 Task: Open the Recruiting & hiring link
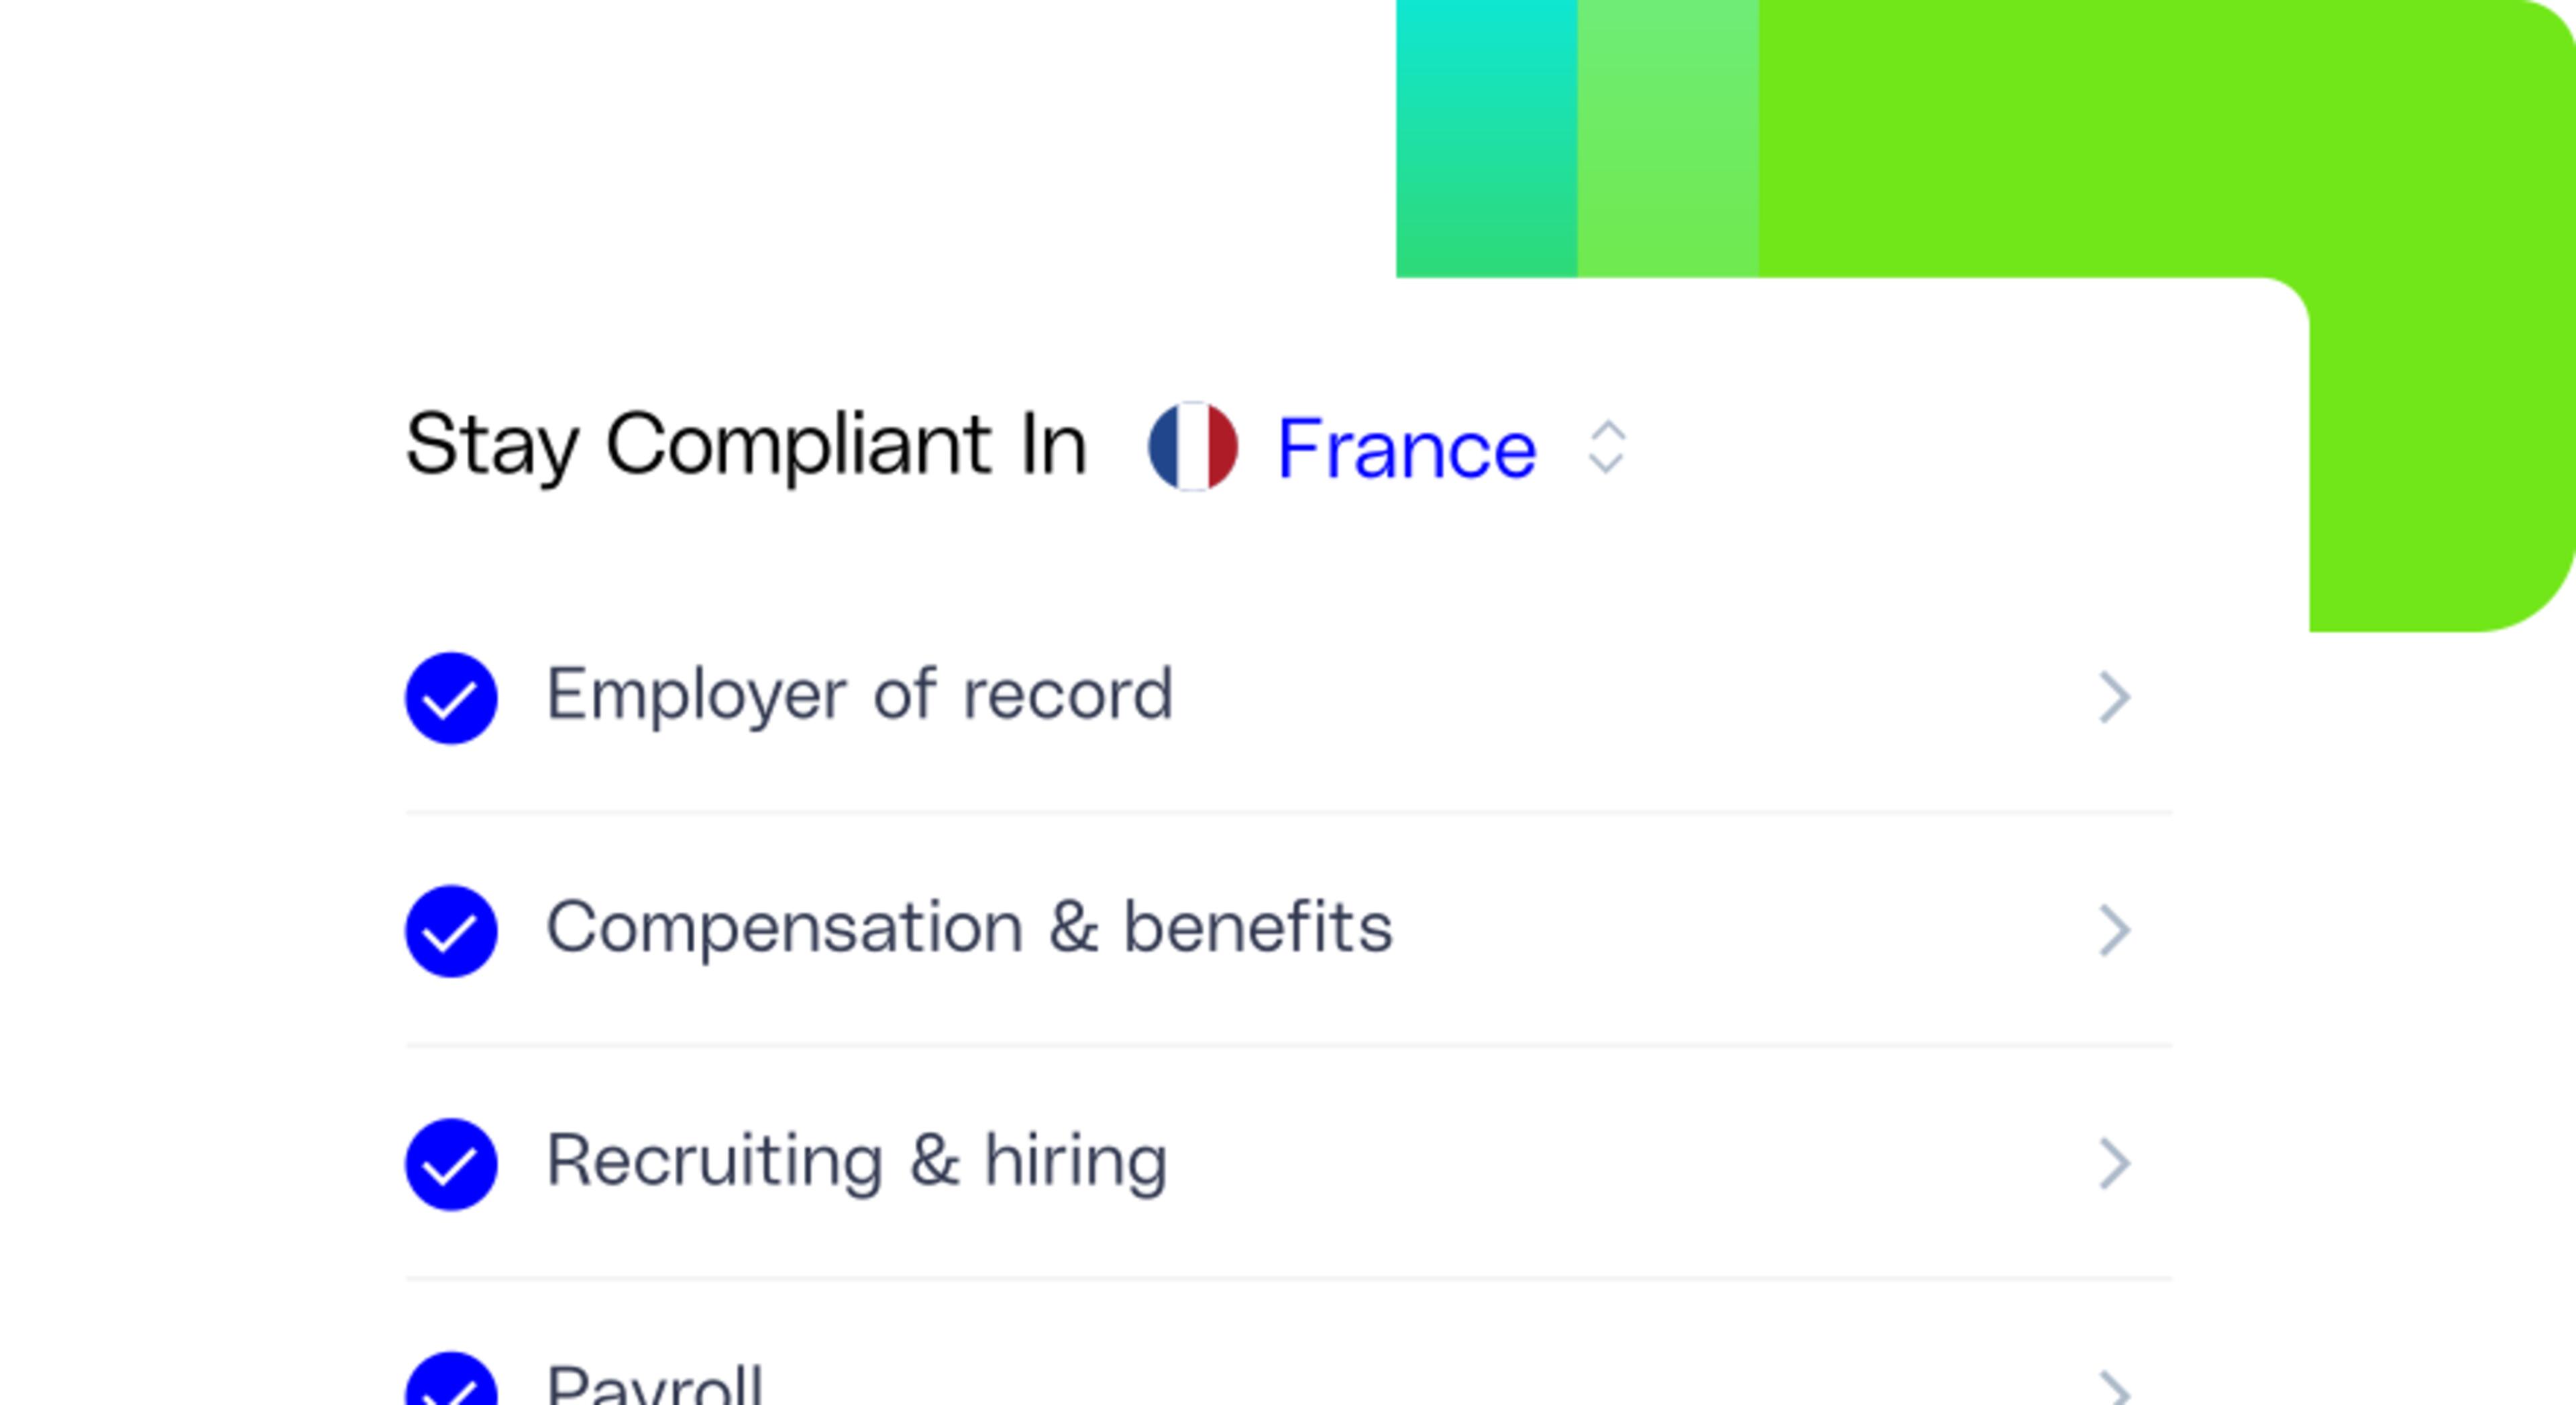coord(856,1160)
